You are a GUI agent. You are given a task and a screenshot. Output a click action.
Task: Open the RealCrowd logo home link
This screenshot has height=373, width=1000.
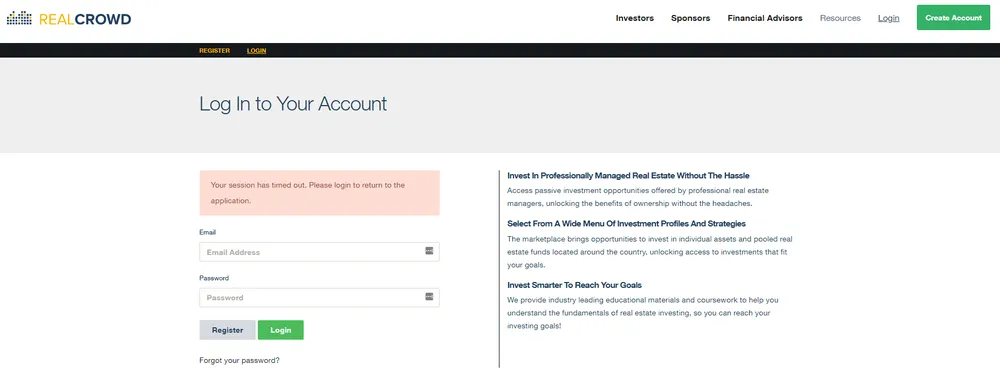click(69, 18)
